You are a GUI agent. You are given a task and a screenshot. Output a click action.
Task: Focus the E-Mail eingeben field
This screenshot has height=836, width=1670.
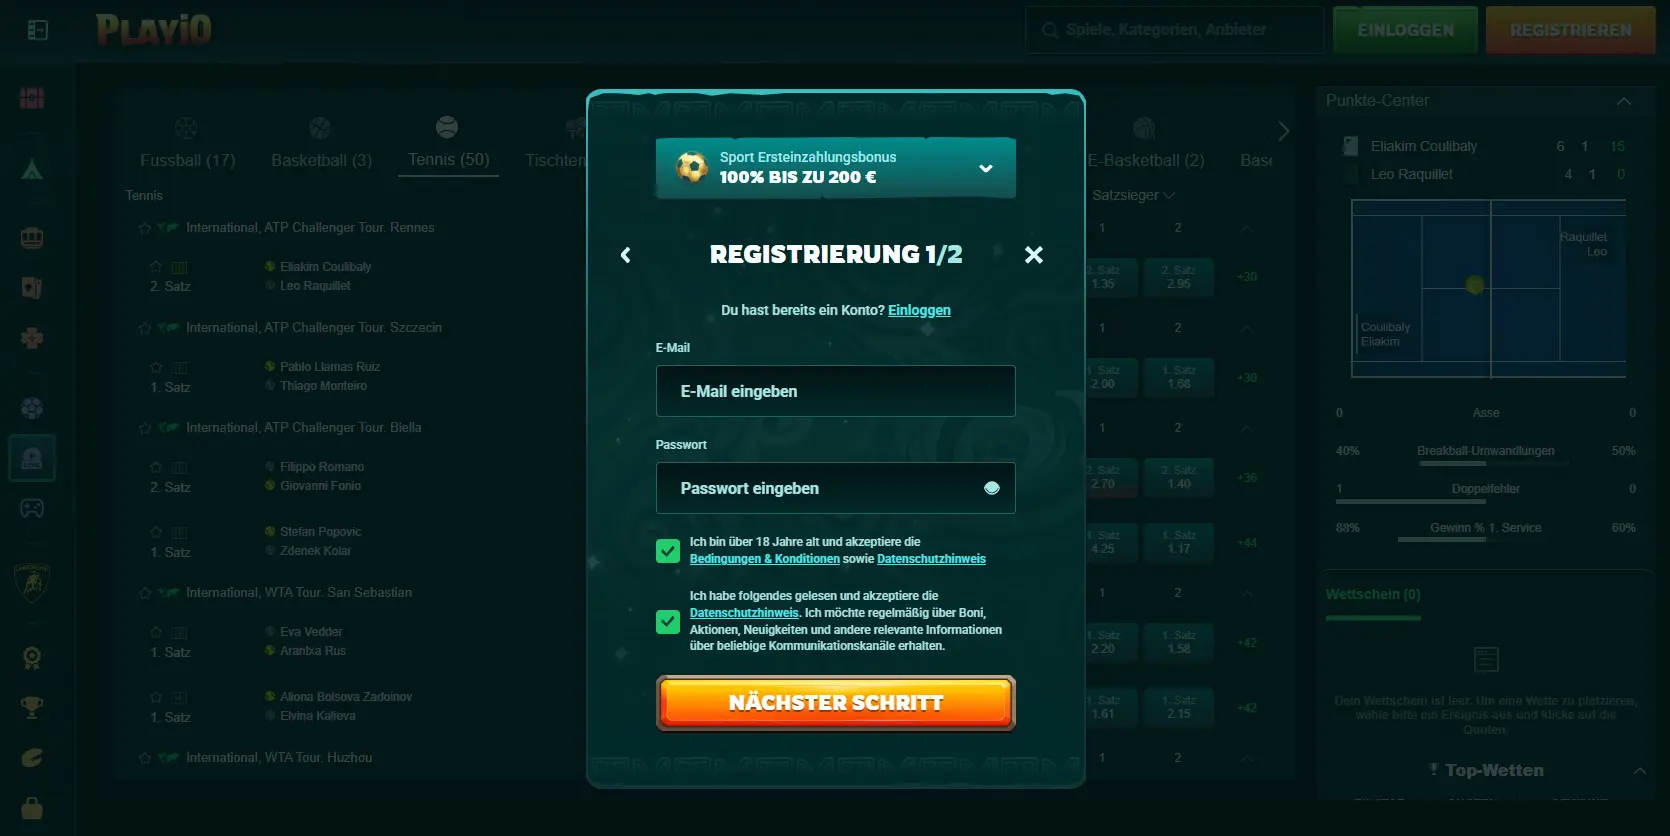click(x=835, y=391)
